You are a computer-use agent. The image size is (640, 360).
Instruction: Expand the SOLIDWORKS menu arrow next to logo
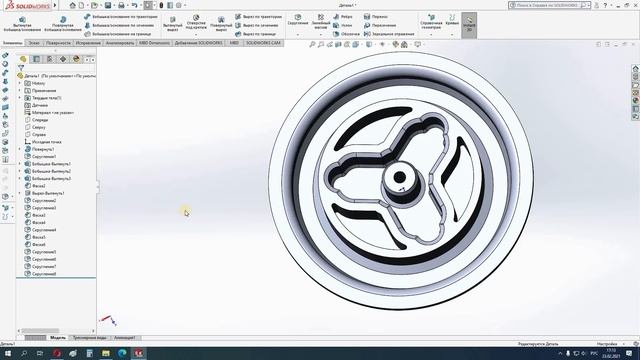pyautogui.click(x=55, y=5)
